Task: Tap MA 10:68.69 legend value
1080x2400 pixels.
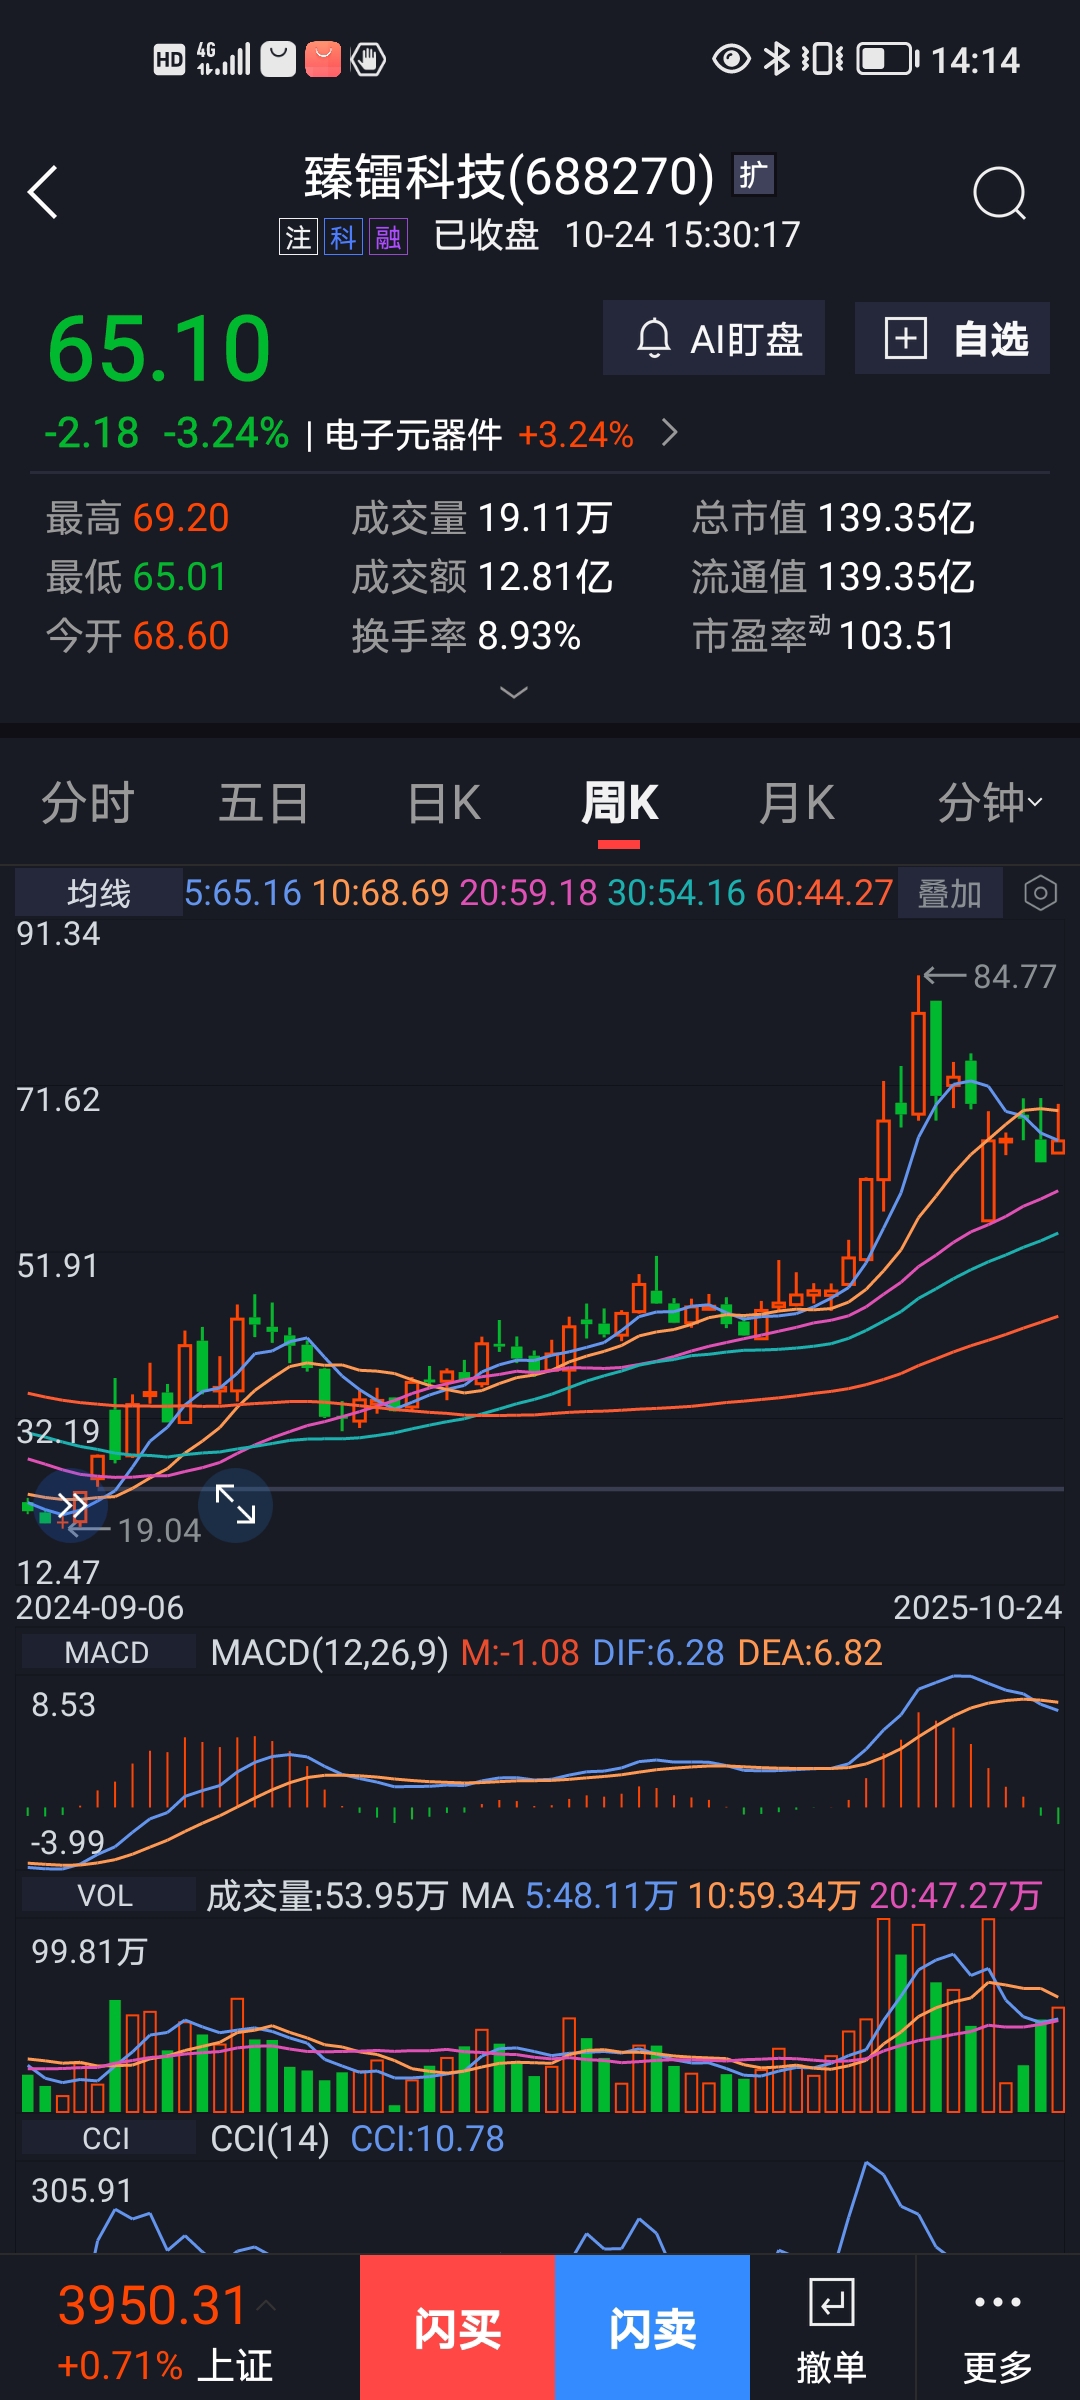Action: (381, 893)
